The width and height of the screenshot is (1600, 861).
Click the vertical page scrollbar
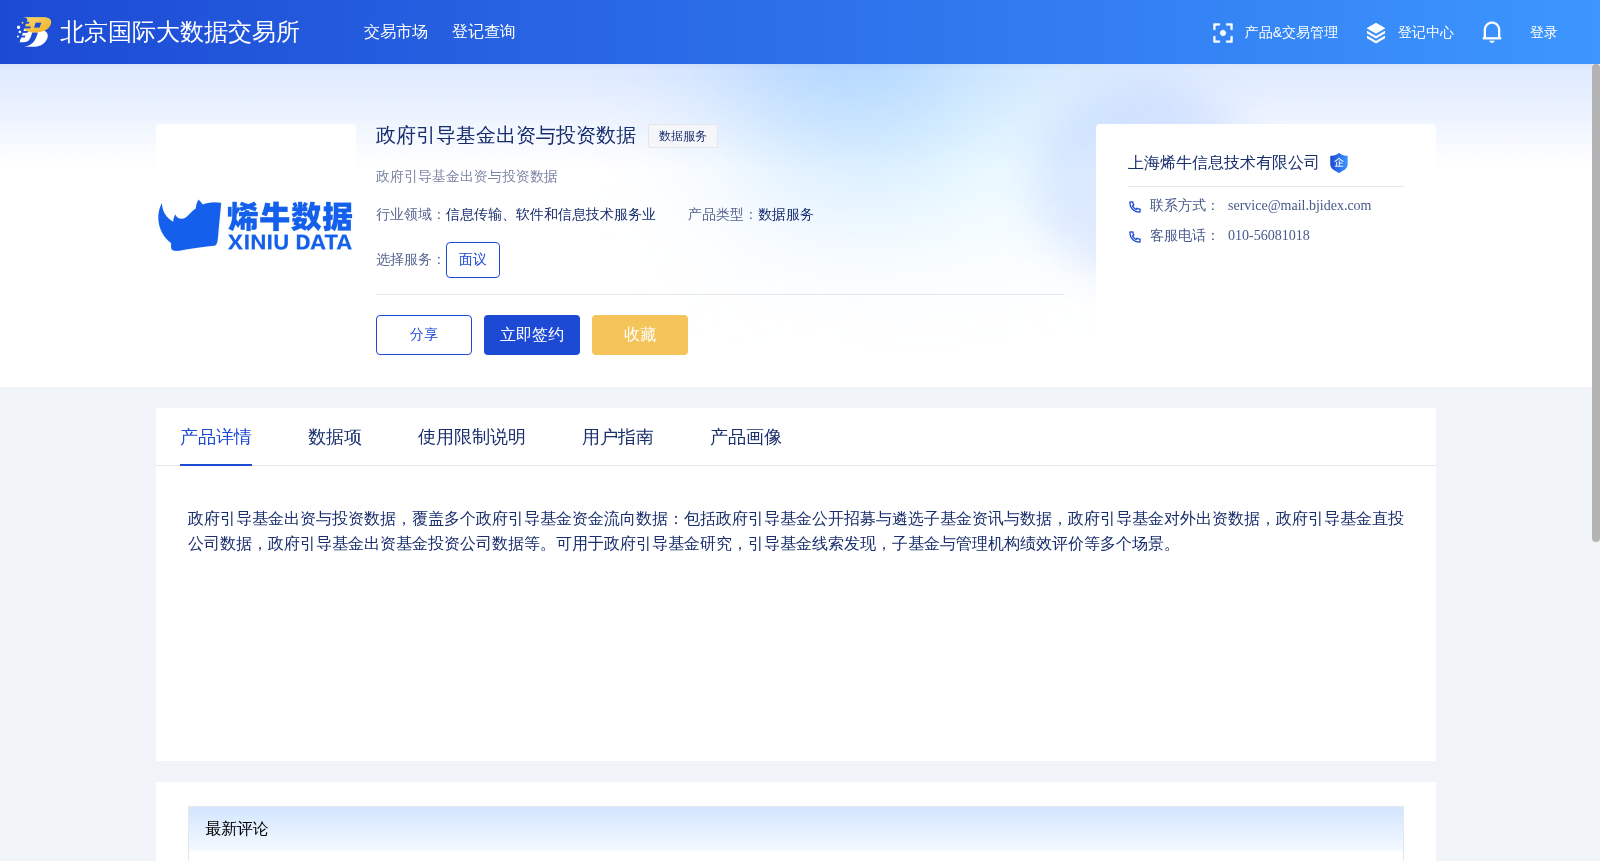(x=1595, y=303)
